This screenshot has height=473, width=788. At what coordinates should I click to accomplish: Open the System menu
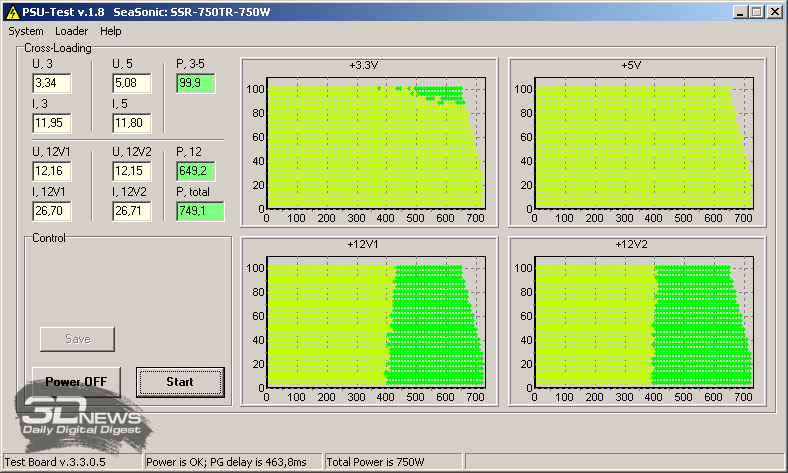click(x=26, y=31)
